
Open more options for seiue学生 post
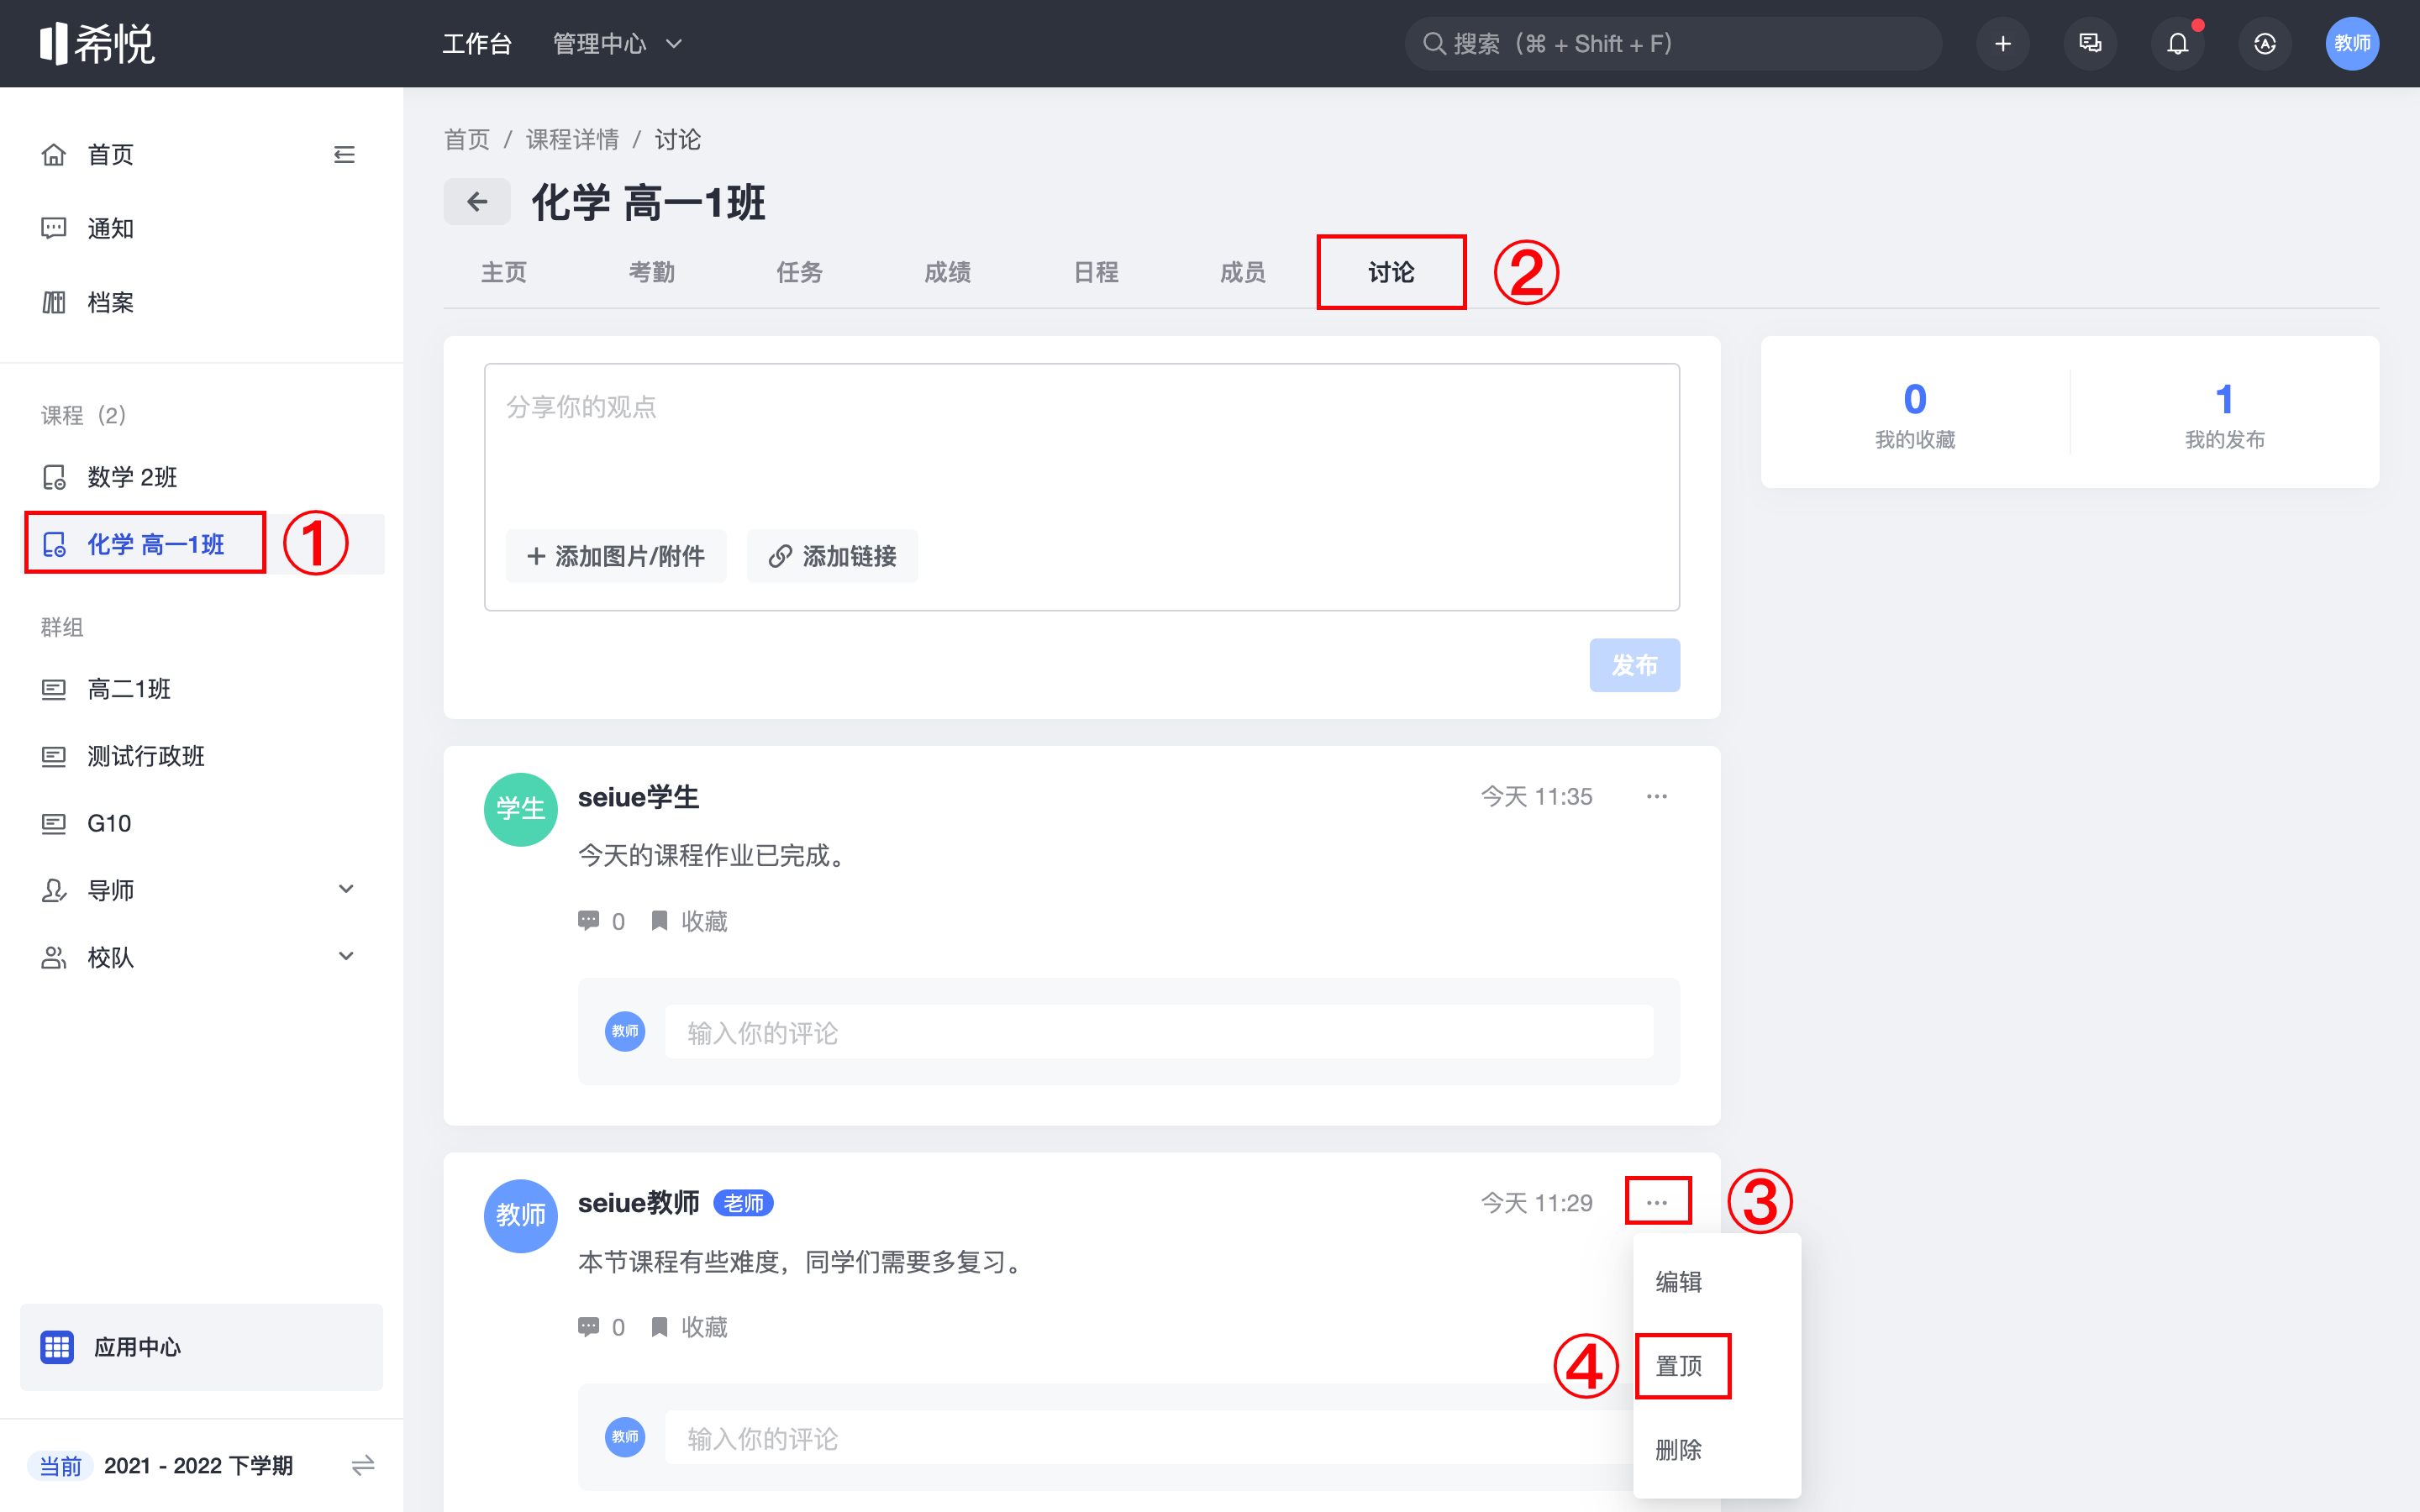pyautogui.click(x=1657, y=797)
